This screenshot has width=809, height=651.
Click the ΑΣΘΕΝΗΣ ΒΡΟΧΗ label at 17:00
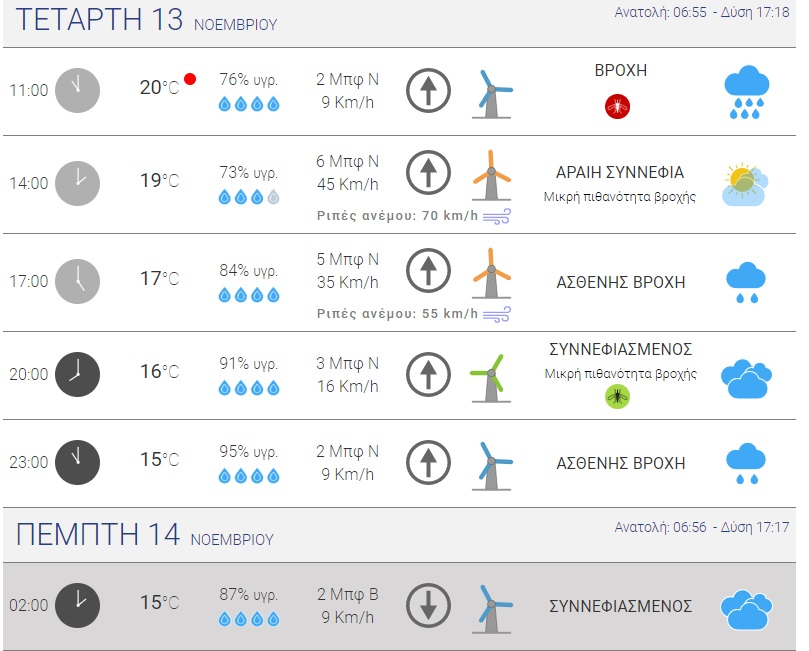(x=621, y=282)
